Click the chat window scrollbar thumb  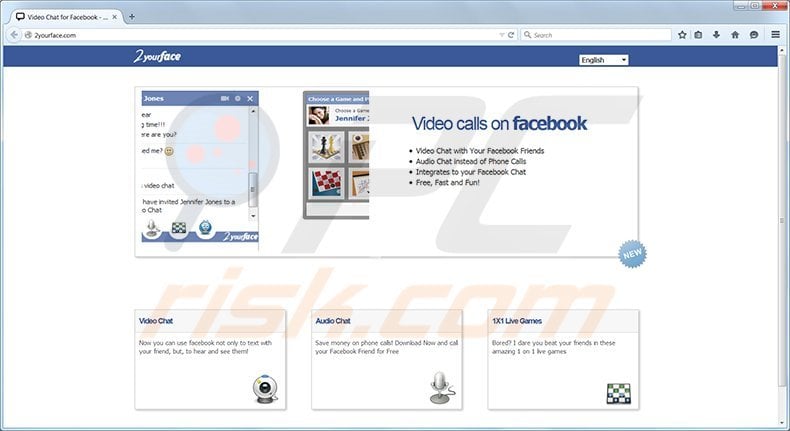(253, 190)
